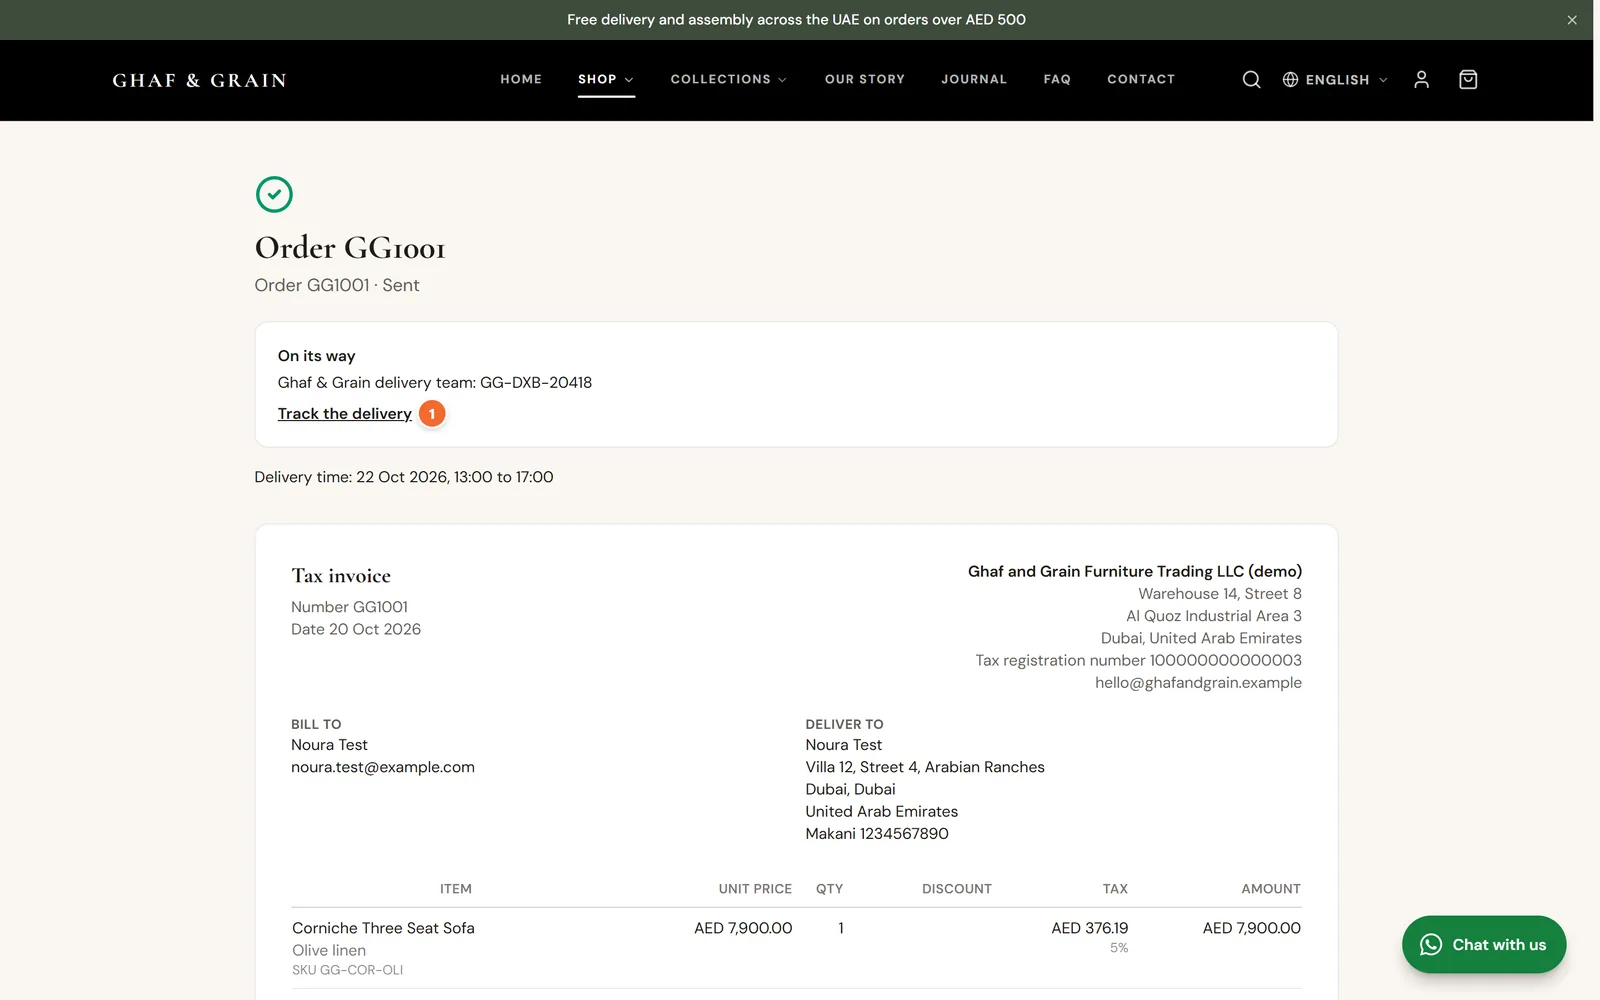Click the invoice Number GG1001 text
1600x1000 pixels.
pos(349,607)
